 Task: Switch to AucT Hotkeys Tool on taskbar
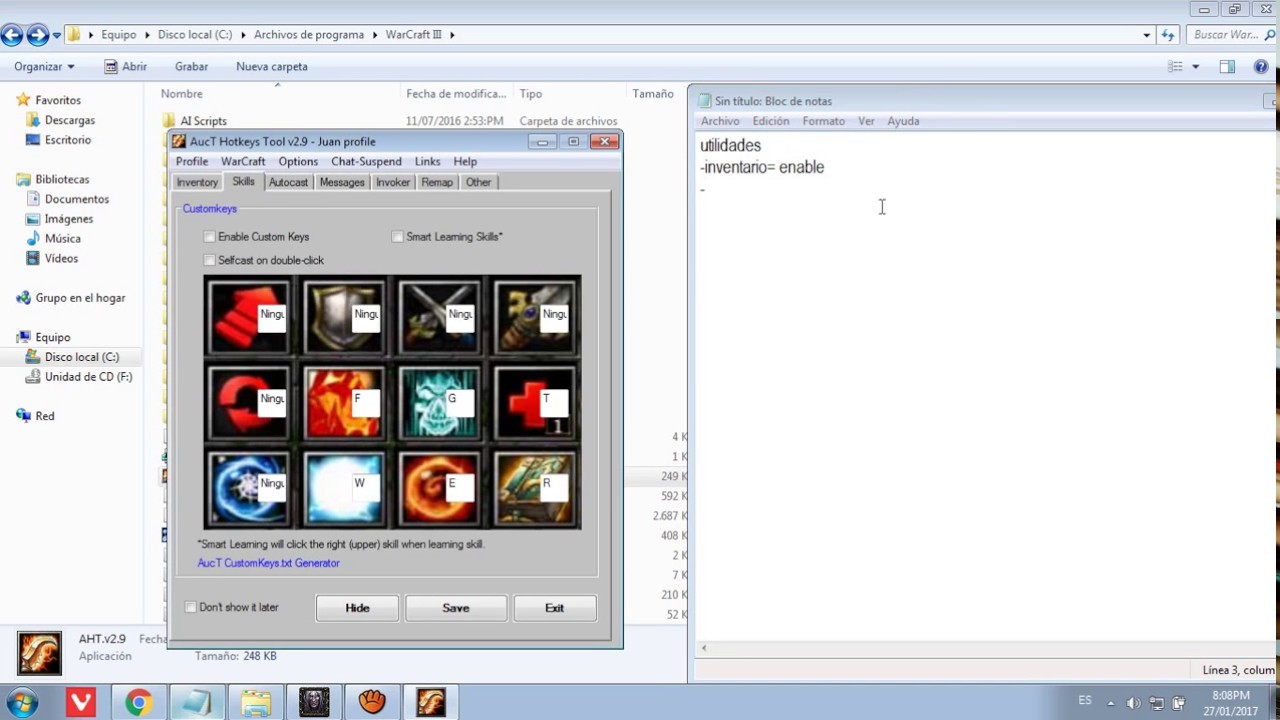click(x=430, y=703)
